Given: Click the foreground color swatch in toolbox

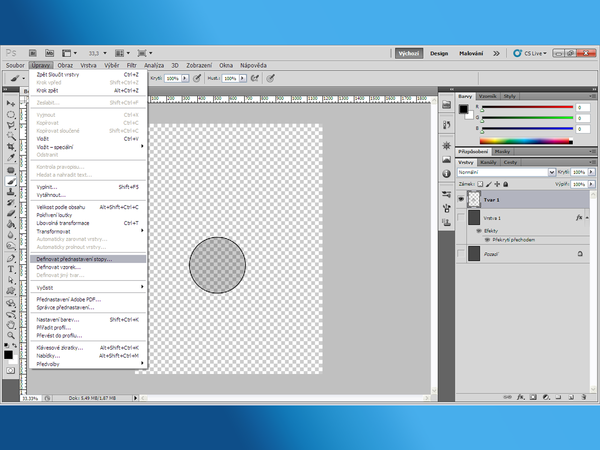Looking at the screenshot, I should [x=9, y=352].
